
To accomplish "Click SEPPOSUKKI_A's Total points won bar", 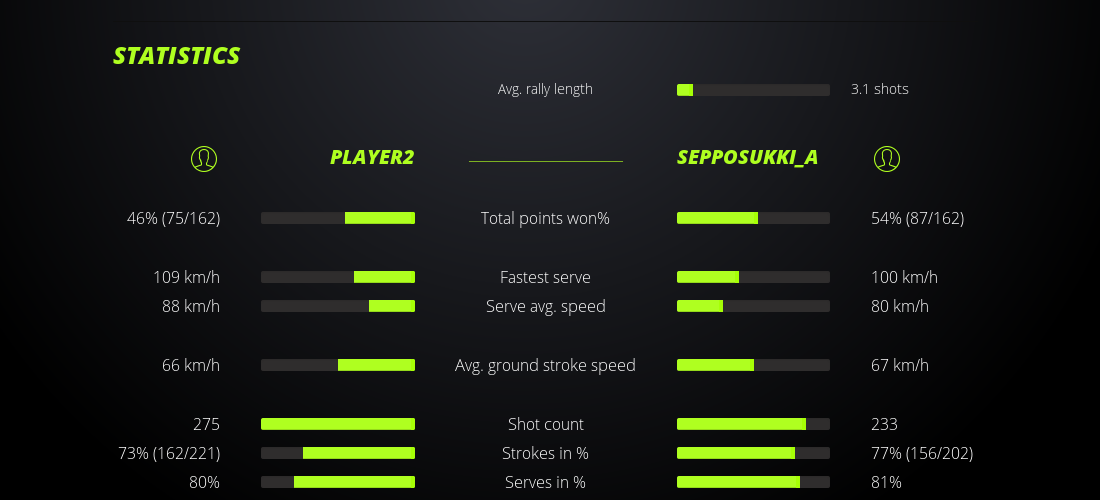I will pos(753,218).
